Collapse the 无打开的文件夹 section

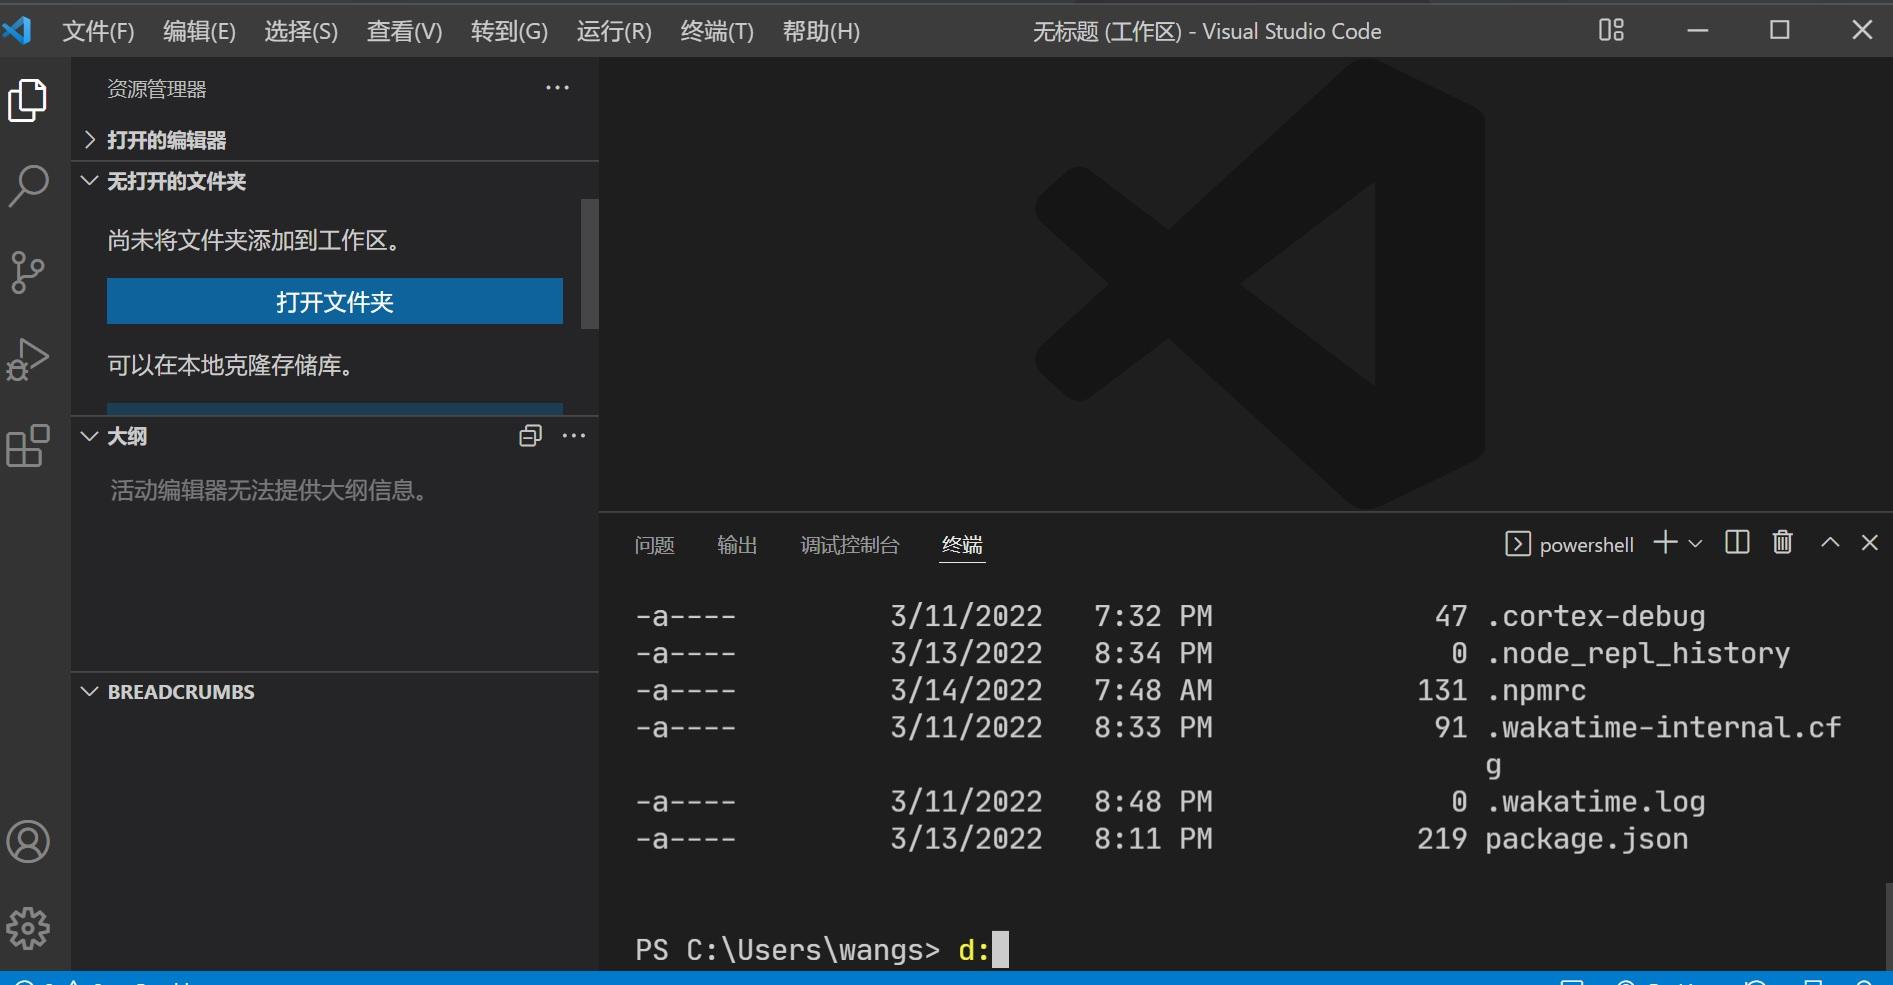point(335,181)
